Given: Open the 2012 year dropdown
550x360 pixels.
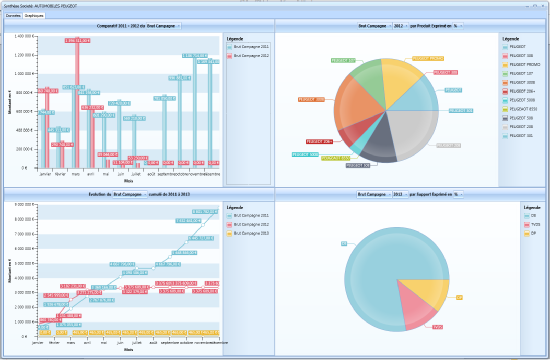Looking at the screenshot, I should [x=401, y=26].
